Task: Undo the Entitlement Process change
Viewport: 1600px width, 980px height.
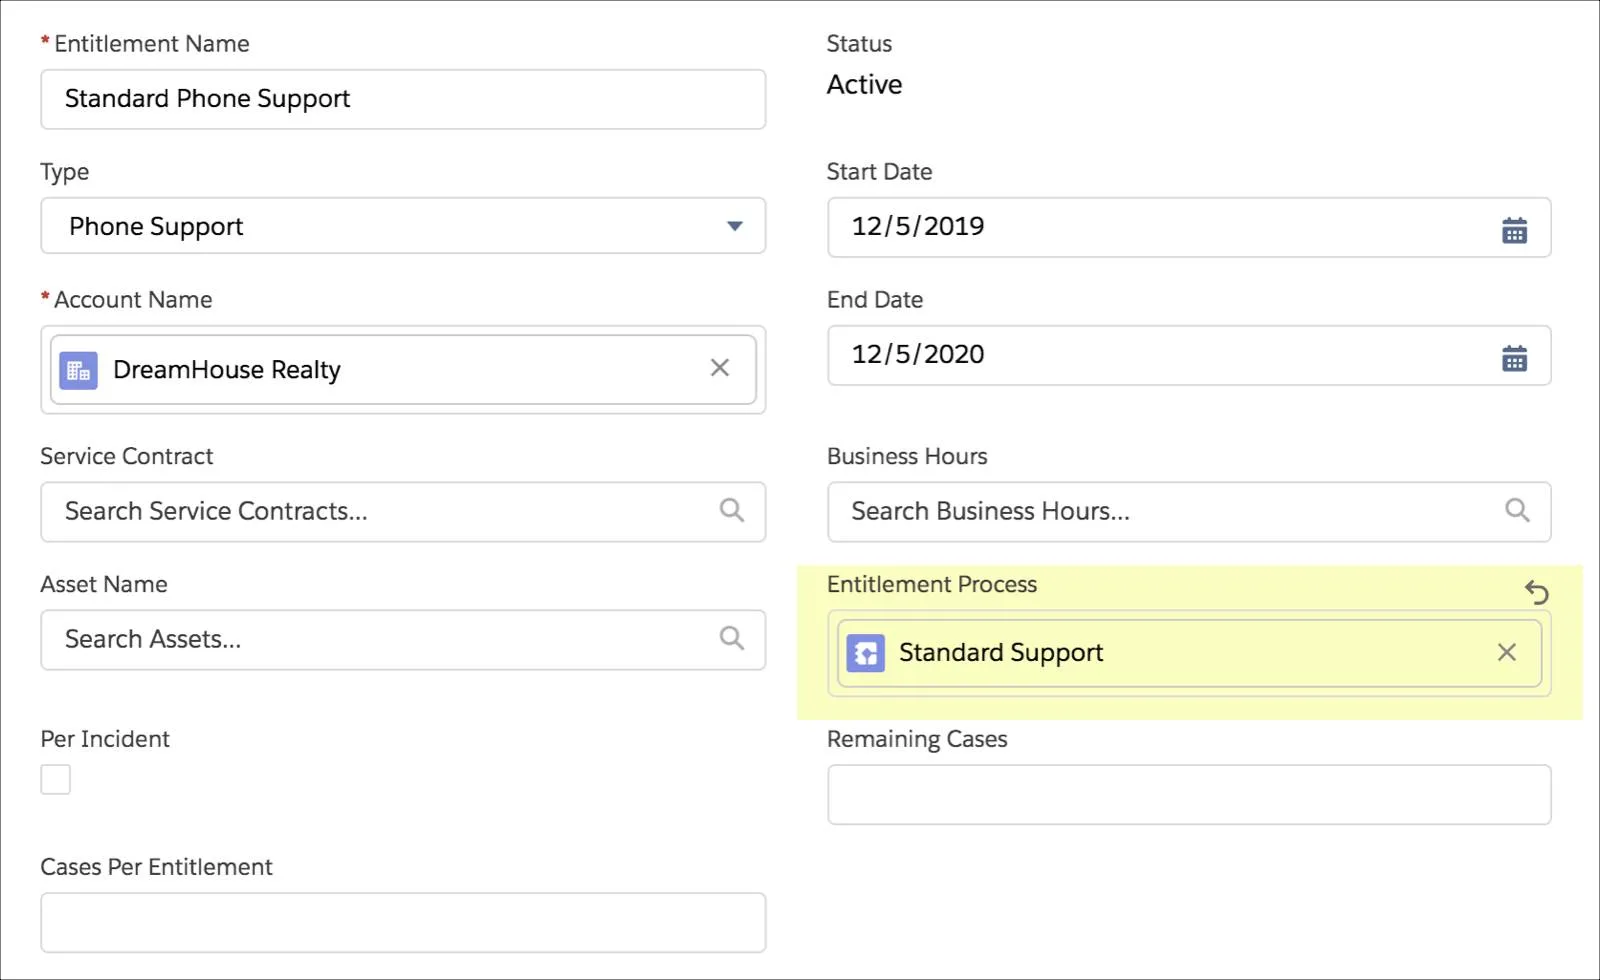Action: 1536,593
